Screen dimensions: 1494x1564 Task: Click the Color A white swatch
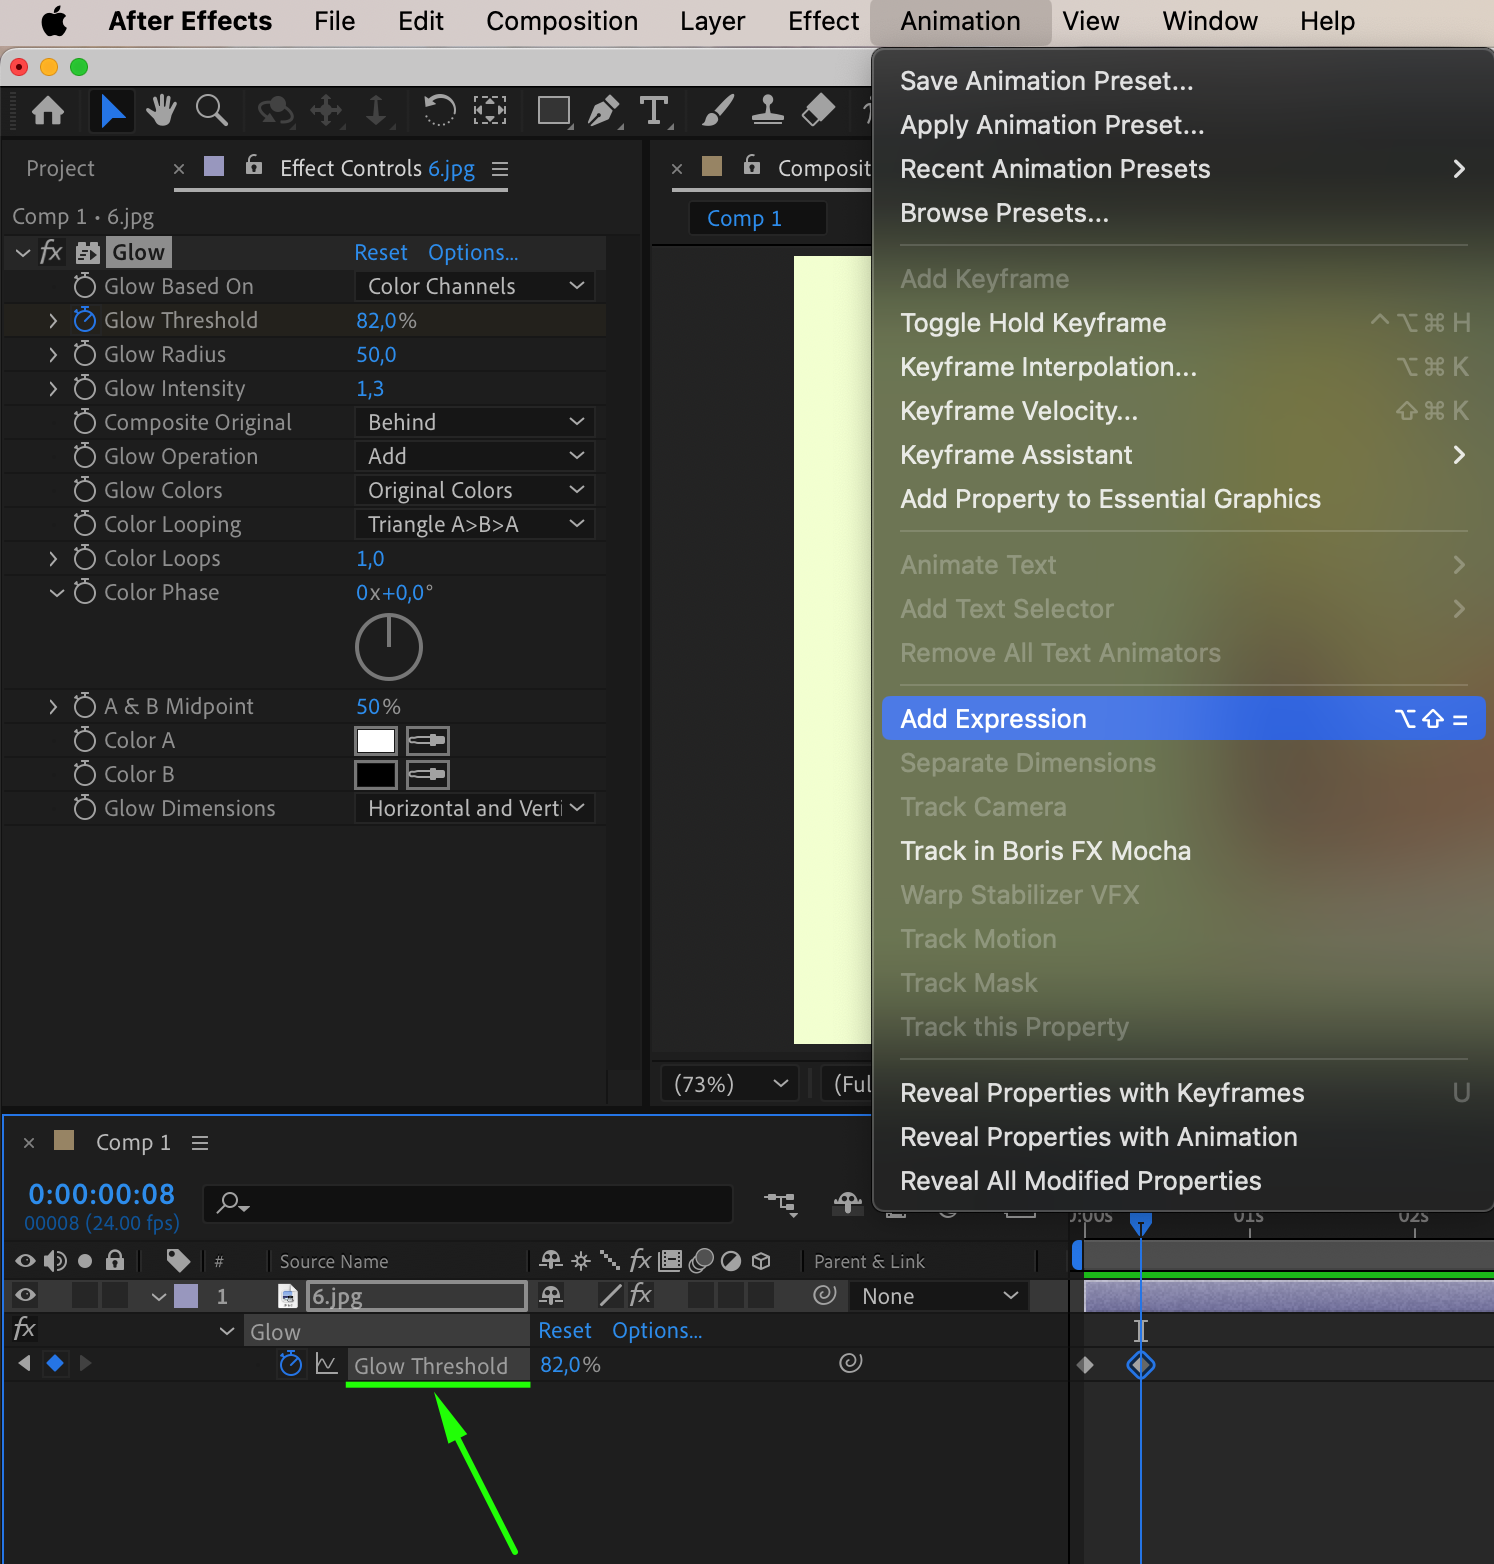(376, 741)
